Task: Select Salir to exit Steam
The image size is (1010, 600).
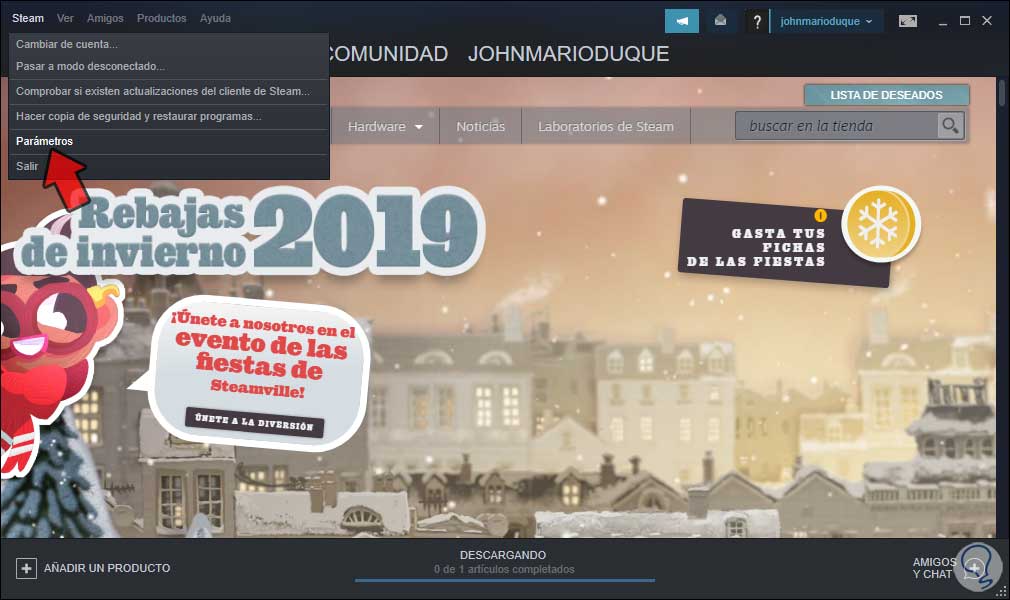Action: [x=169, y=166]
